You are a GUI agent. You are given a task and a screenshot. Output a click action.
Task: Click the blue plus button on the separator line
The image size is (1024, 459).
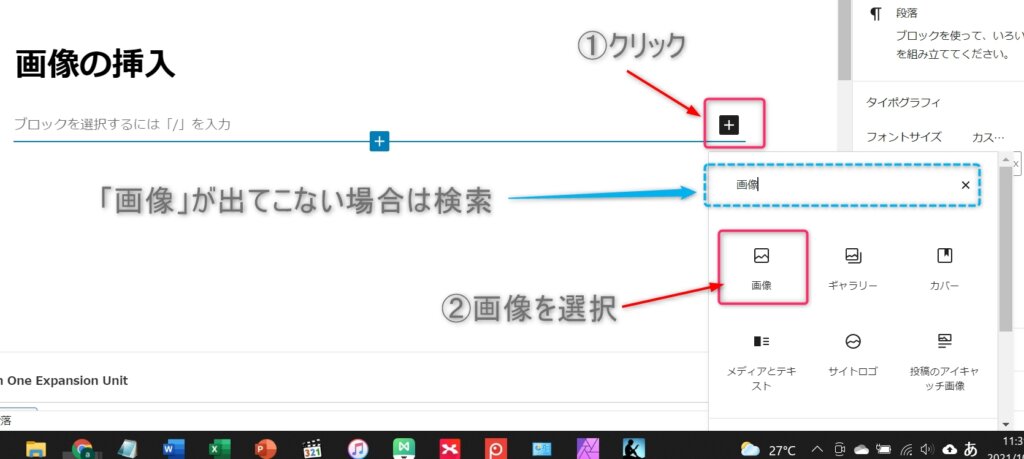tap(379, 141)
